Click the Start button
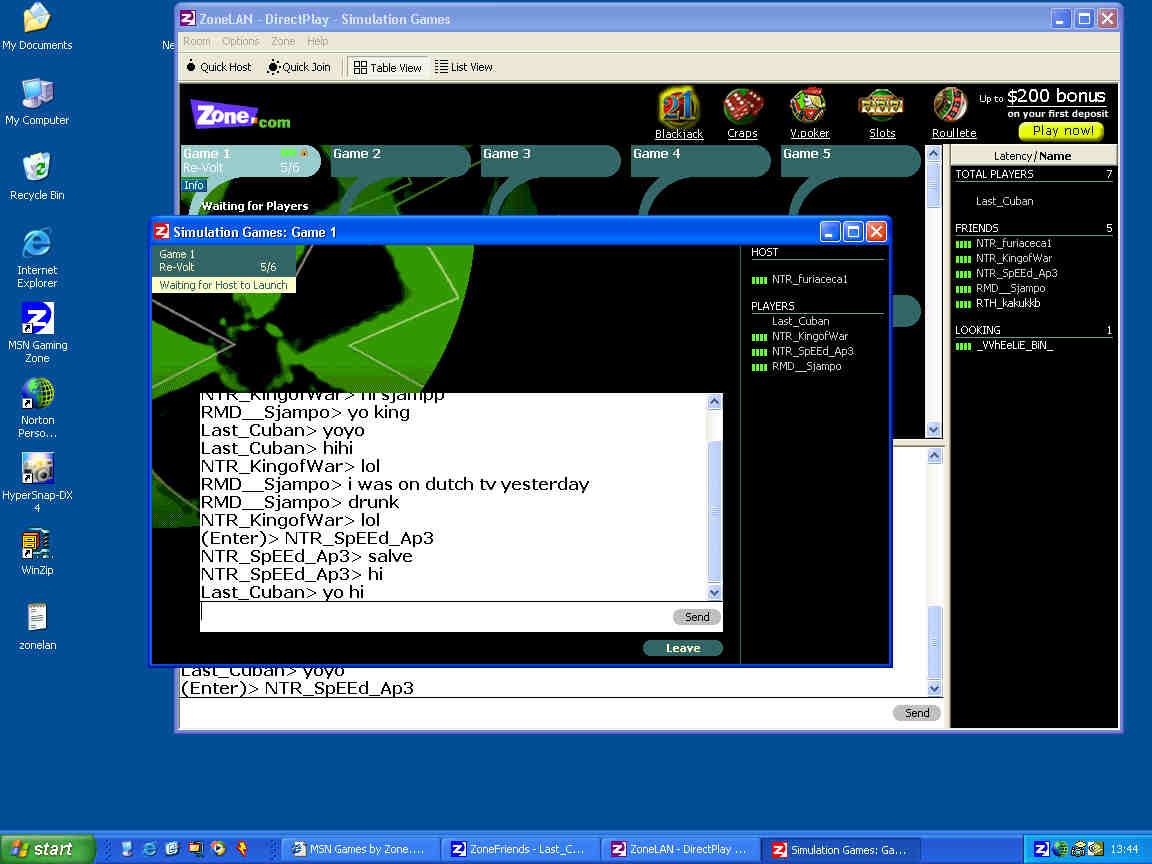 tap(46, 849)
